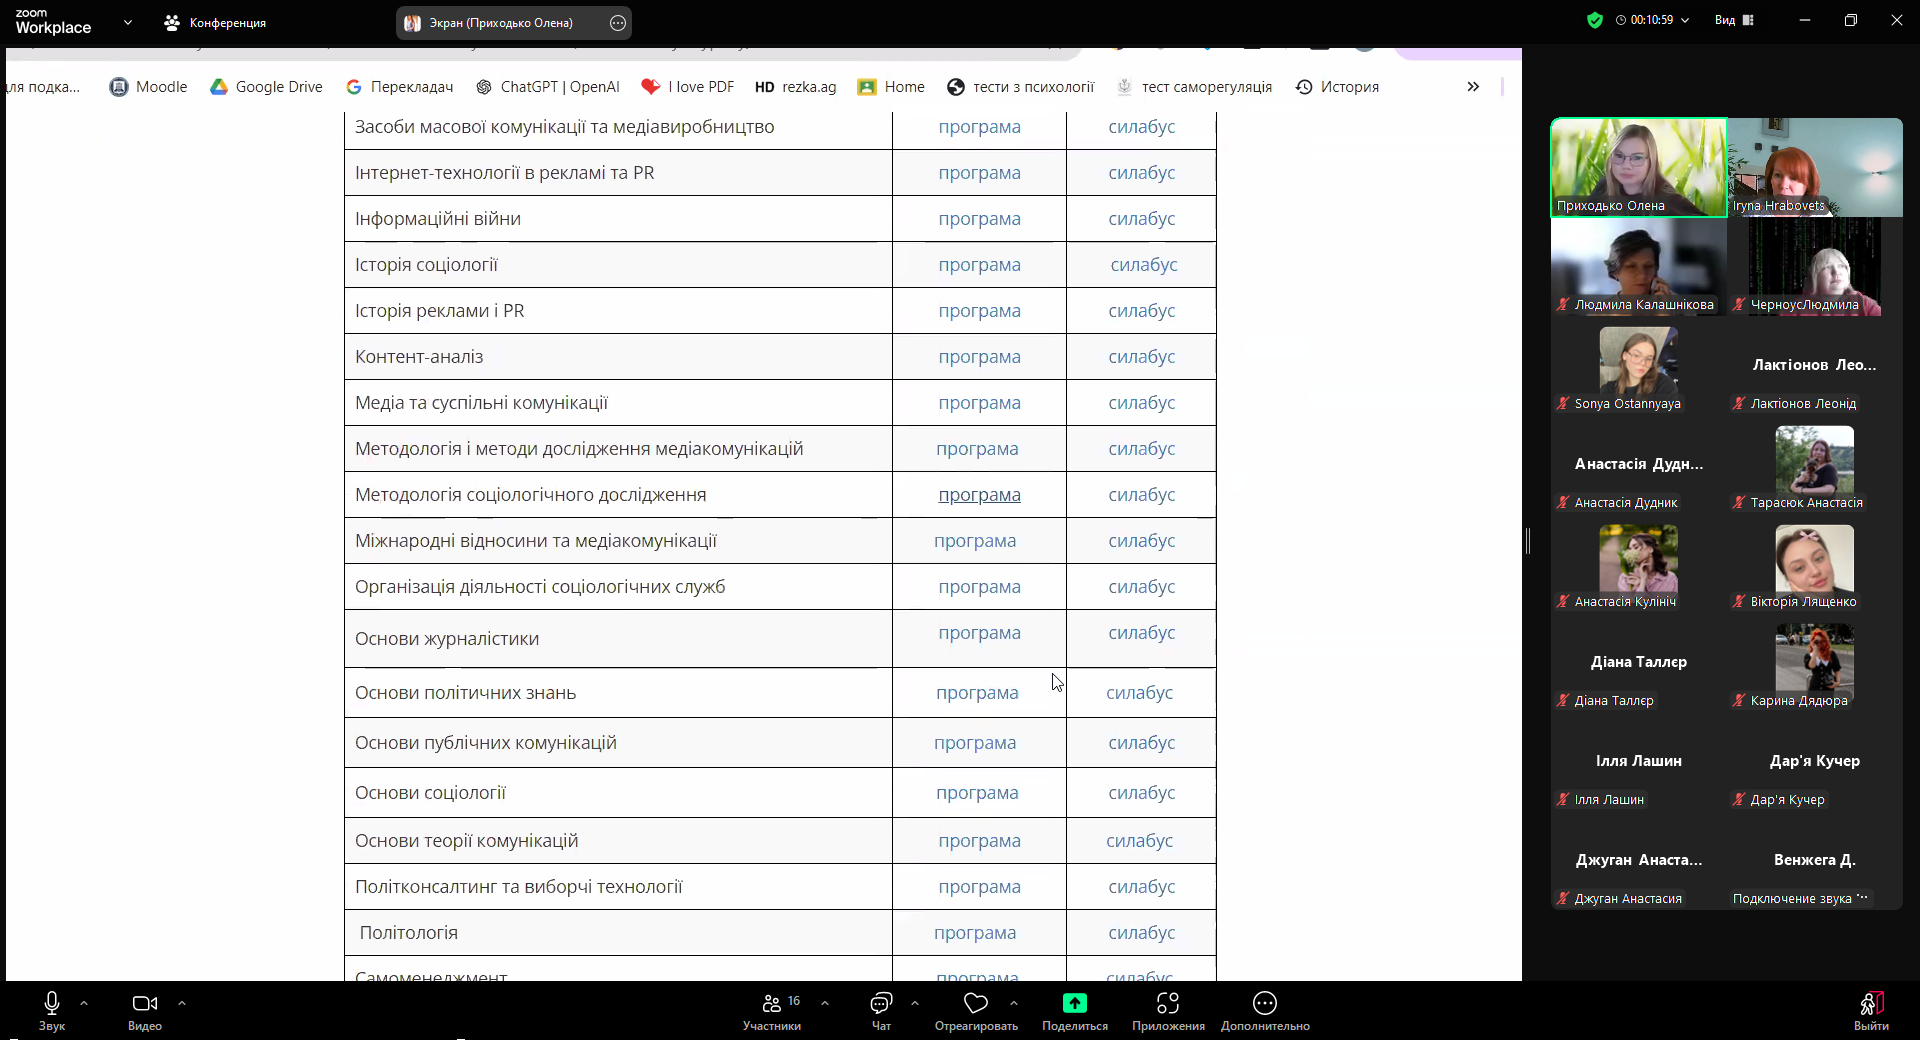Open the Chat panel icon

pyautogui.click(x=881, y=1004)
